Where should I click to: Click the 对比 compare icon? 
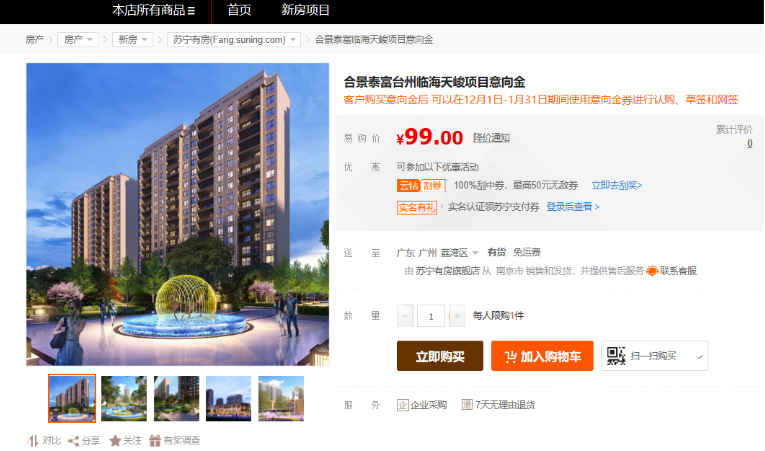(33, 441)
